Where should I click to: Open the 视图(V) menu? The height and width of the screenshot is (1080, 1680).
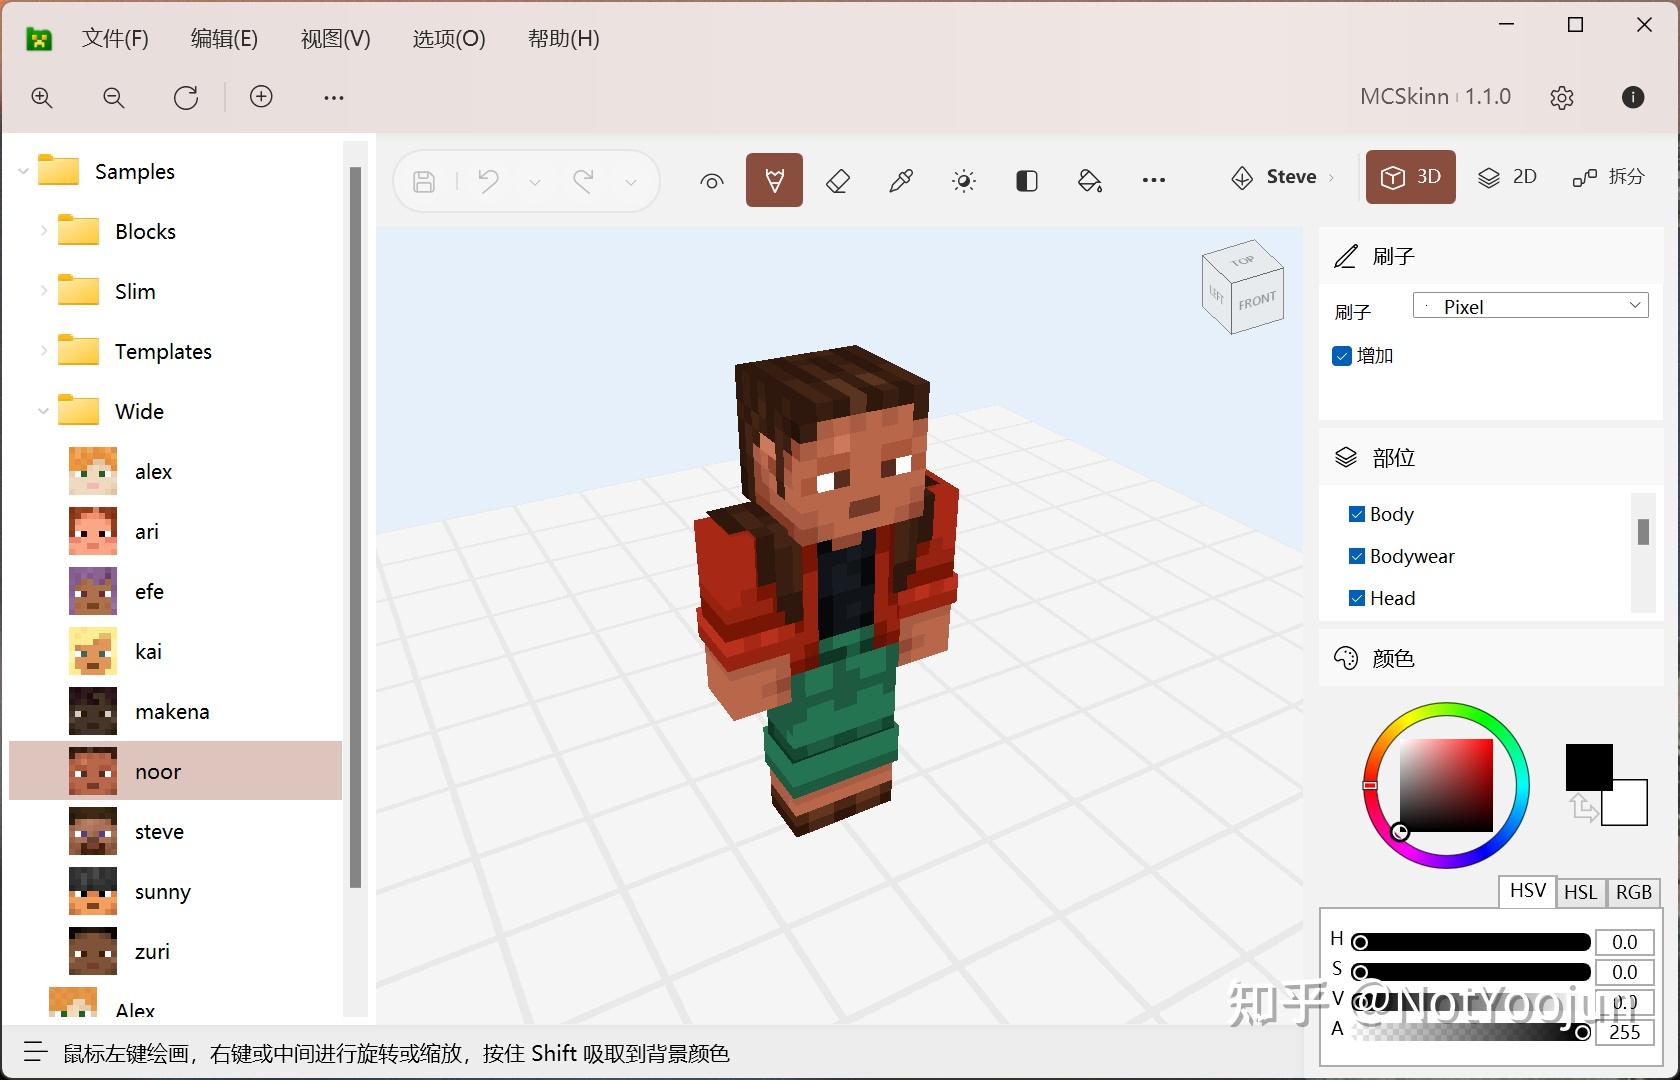(x=334, y=39)
